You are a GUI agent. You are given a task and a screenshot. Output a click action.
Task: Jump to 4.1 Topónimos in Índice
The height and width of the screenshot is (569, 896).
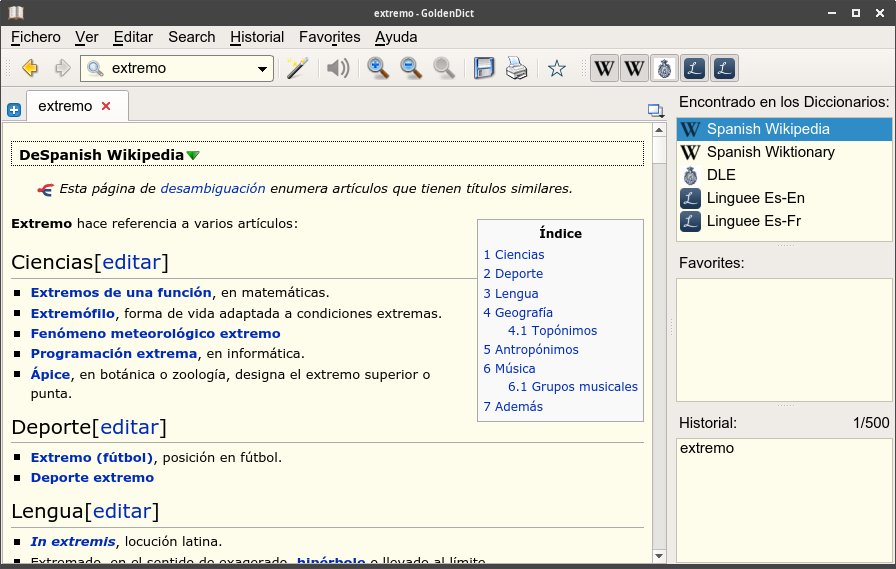(x=553, y=331)
